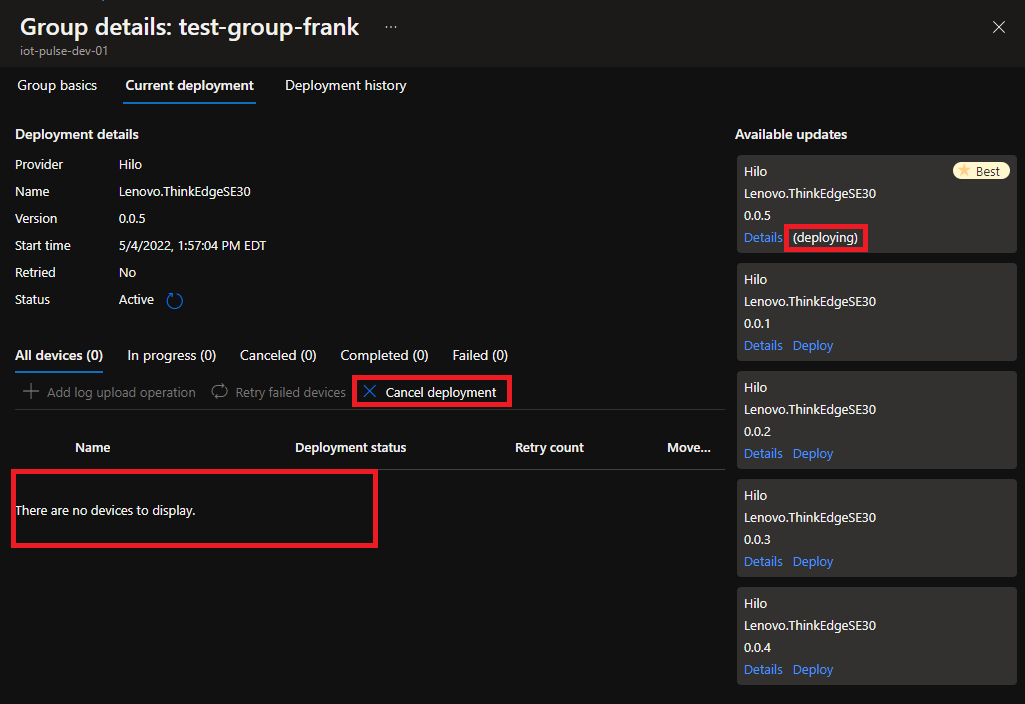
Task: View the Failed devices tab
Action: (480, 355)
